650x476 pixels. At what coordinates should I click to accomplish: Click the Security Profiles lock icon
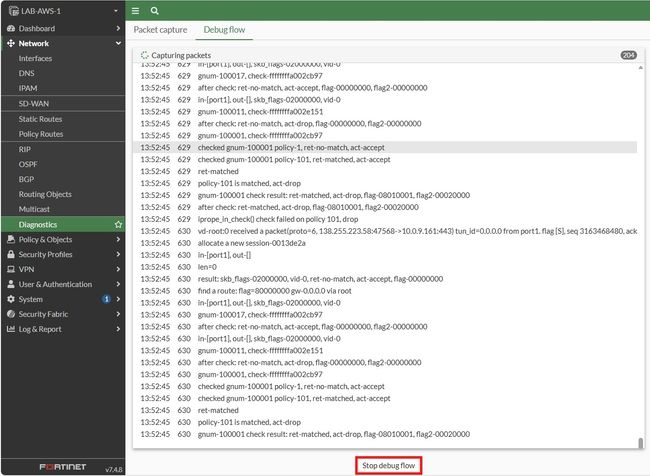[x=11, y=254]
